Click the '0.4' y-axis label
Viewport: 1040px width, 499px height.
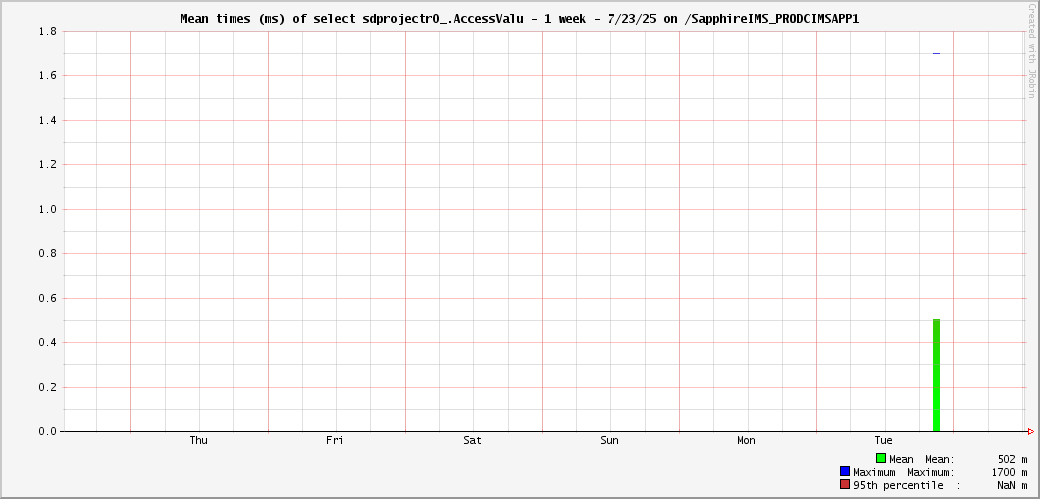click(x=48, y=342)
